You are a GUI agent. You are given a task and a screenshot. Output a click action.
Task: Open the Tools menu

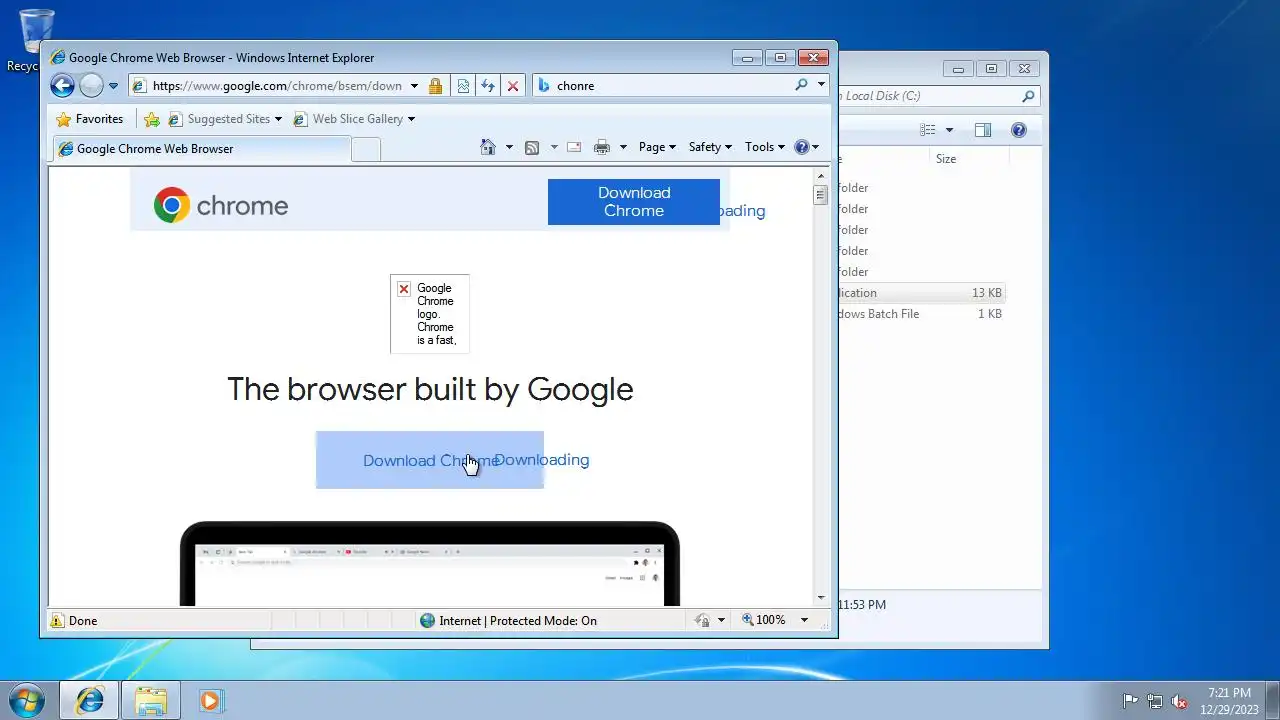(765, 147)
